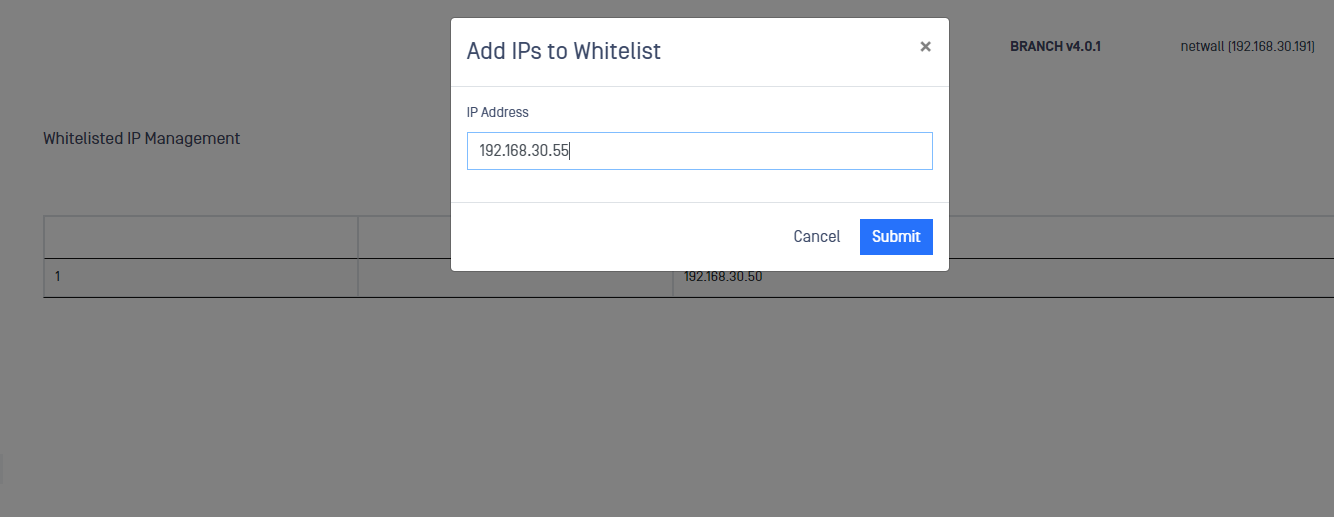Screen dimensions: 1334x517
Task: Click empty dialog footer left of Cancel
Action: point(620,237)
